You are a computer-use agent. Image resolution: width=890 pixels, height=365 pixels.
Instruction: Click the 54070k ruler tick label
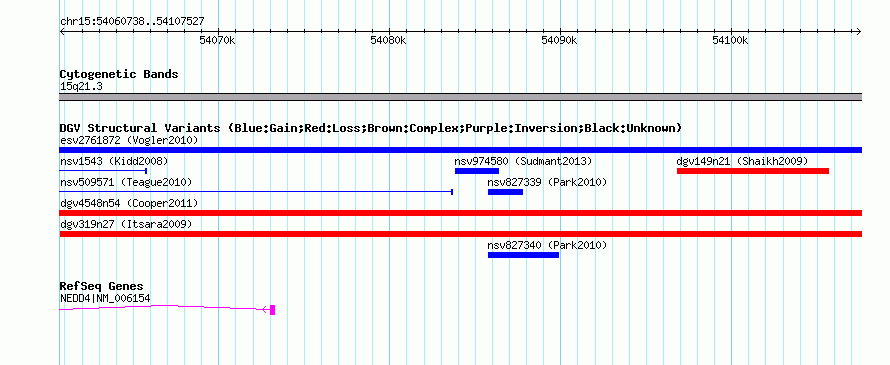click(218, 41)
